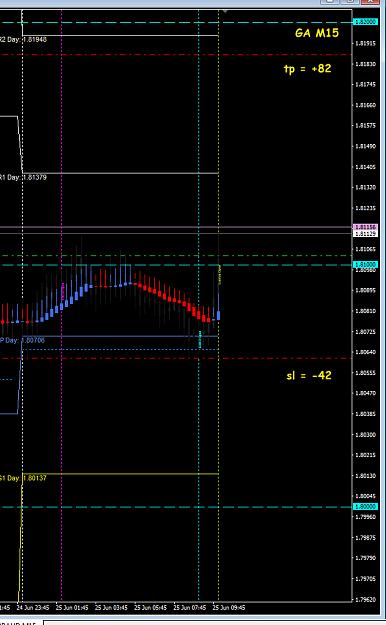Click the 1.80725 price scale value

click(366, 332)
